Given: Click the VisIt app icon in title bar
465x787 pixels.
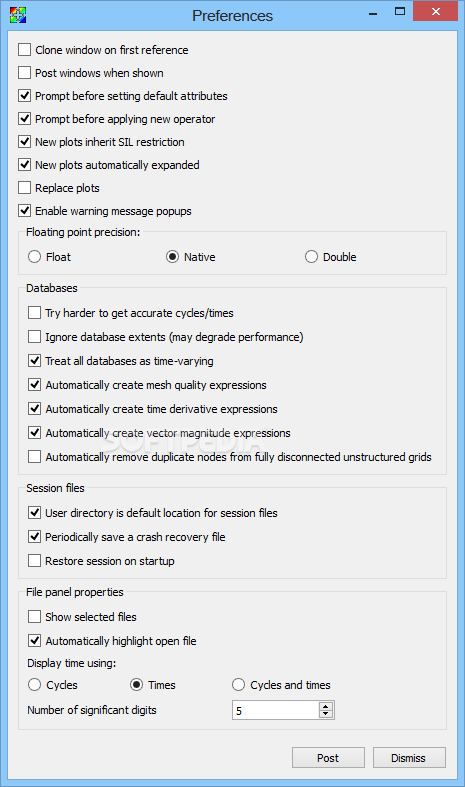Looking at the screenshot, I should click(18, 15).
